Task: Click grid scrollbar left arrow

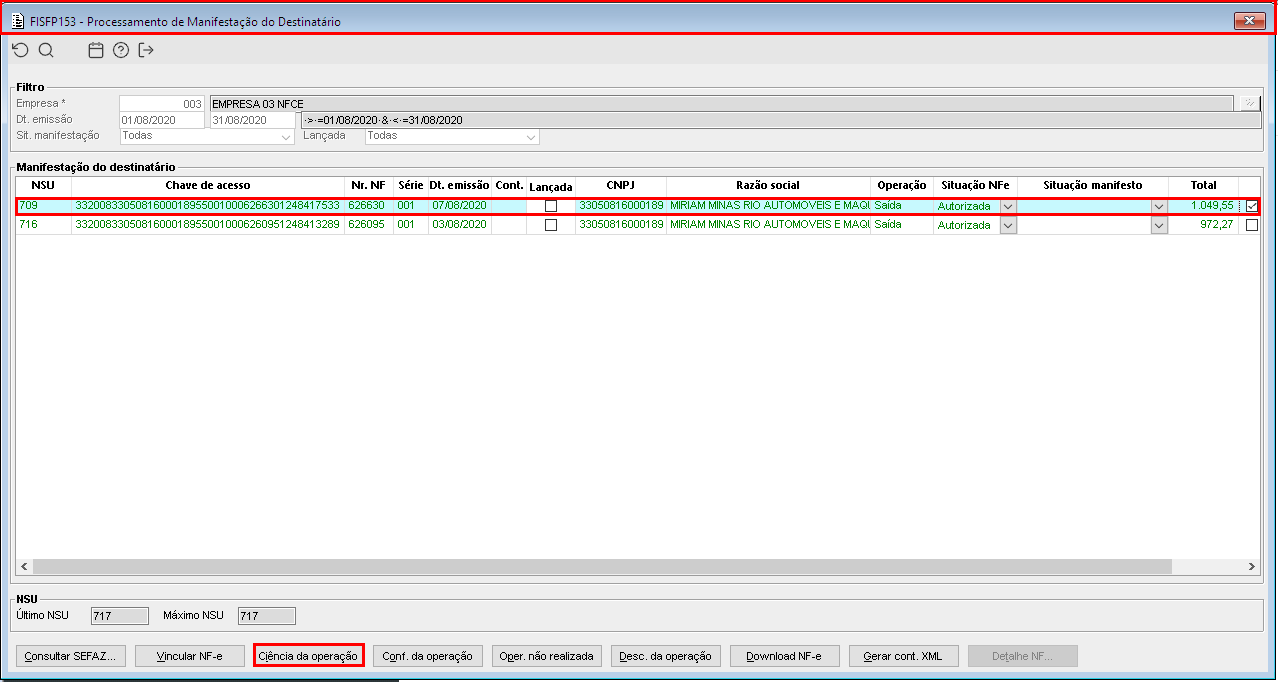Action: 23,566
